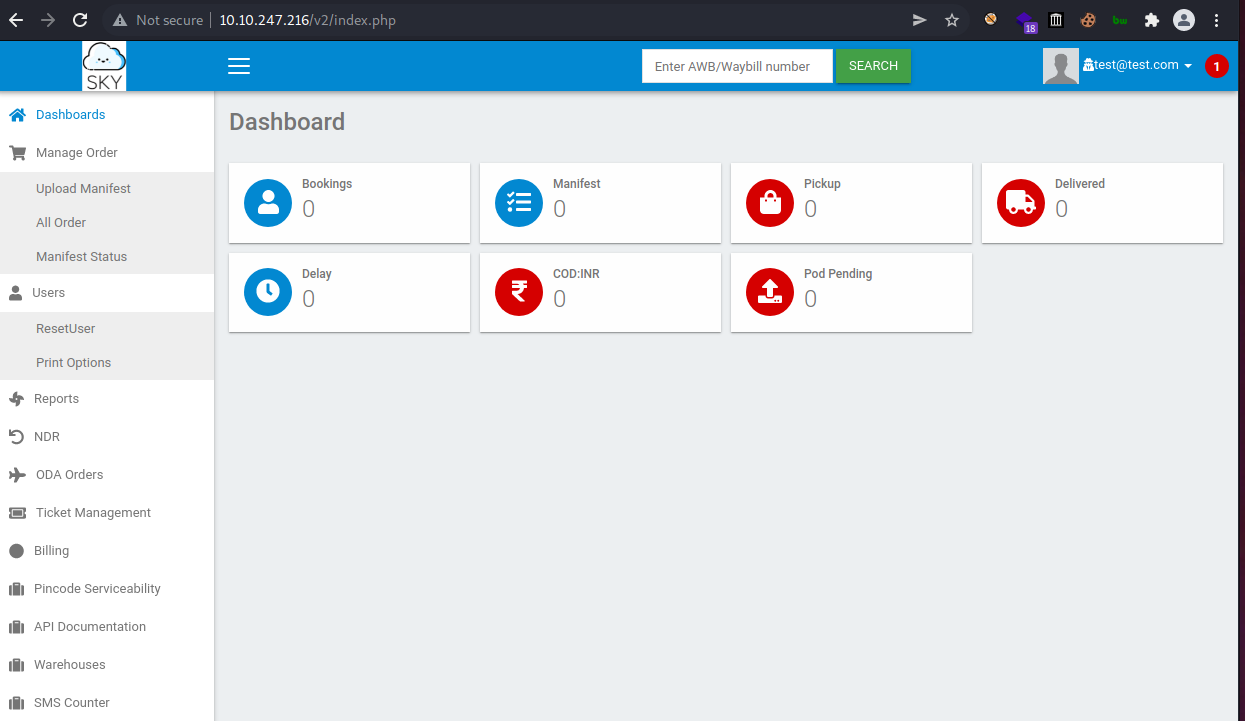Toggle the hamburger menu icon
The width and height of the screenshot is (1245, 721).
click(238, 66)
